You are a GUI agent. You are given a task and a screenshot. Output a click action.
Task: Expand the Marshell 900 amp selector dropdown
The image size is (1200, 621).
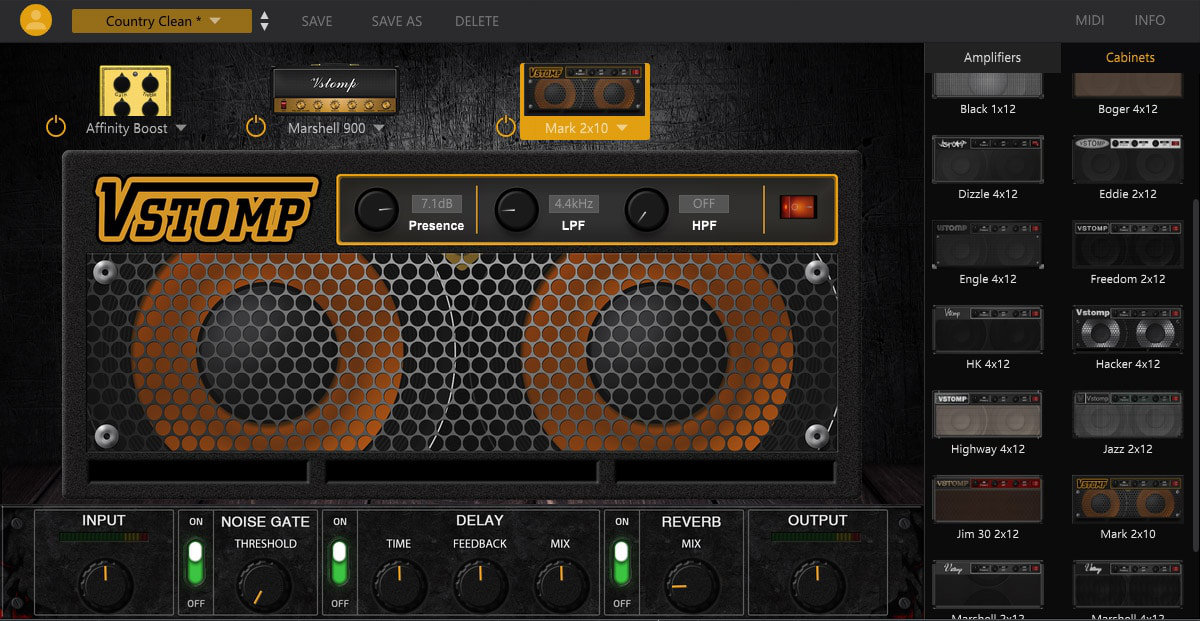[x=381, y=129]
